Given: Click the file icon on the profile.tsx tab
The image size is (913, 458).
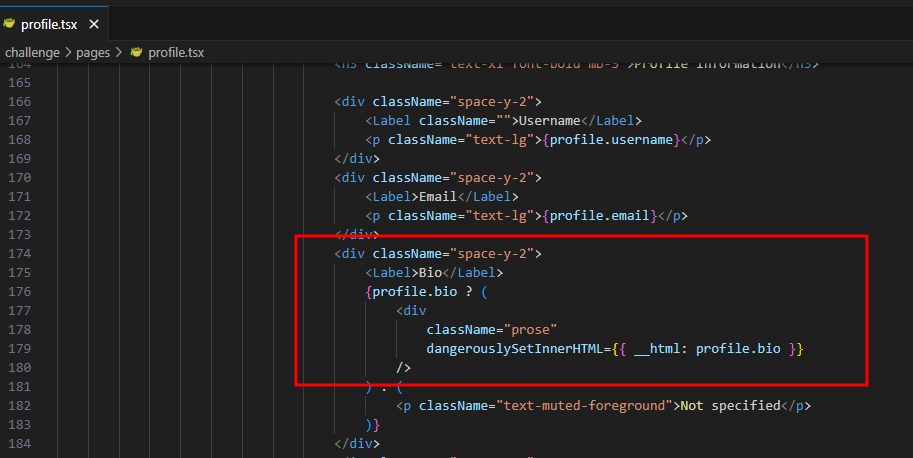Looking at the screenshot, I should tap(9, 22).
